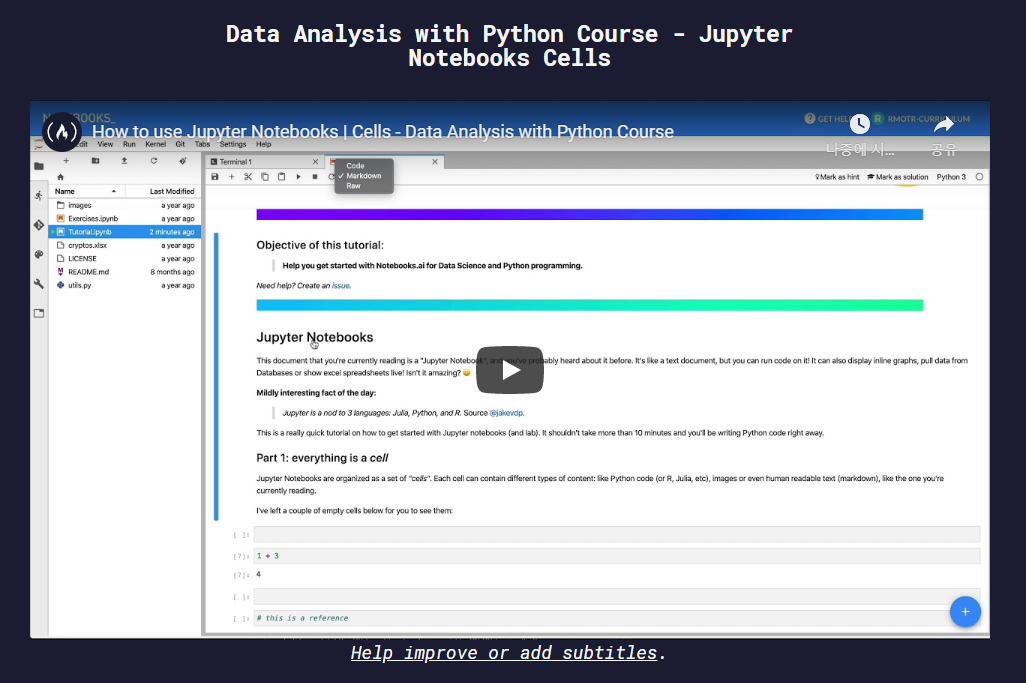Stop the kernel with the square icon
Screen dimensions: 1026x683
[314, 176]
